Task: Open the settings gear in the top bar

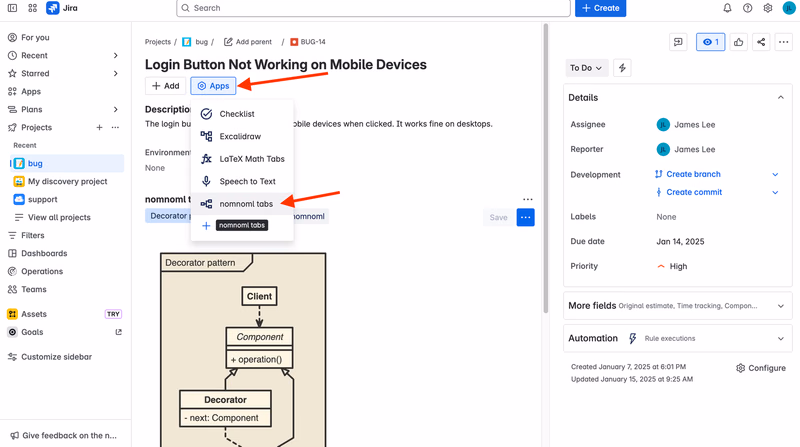Action: (x=768, y=8)
